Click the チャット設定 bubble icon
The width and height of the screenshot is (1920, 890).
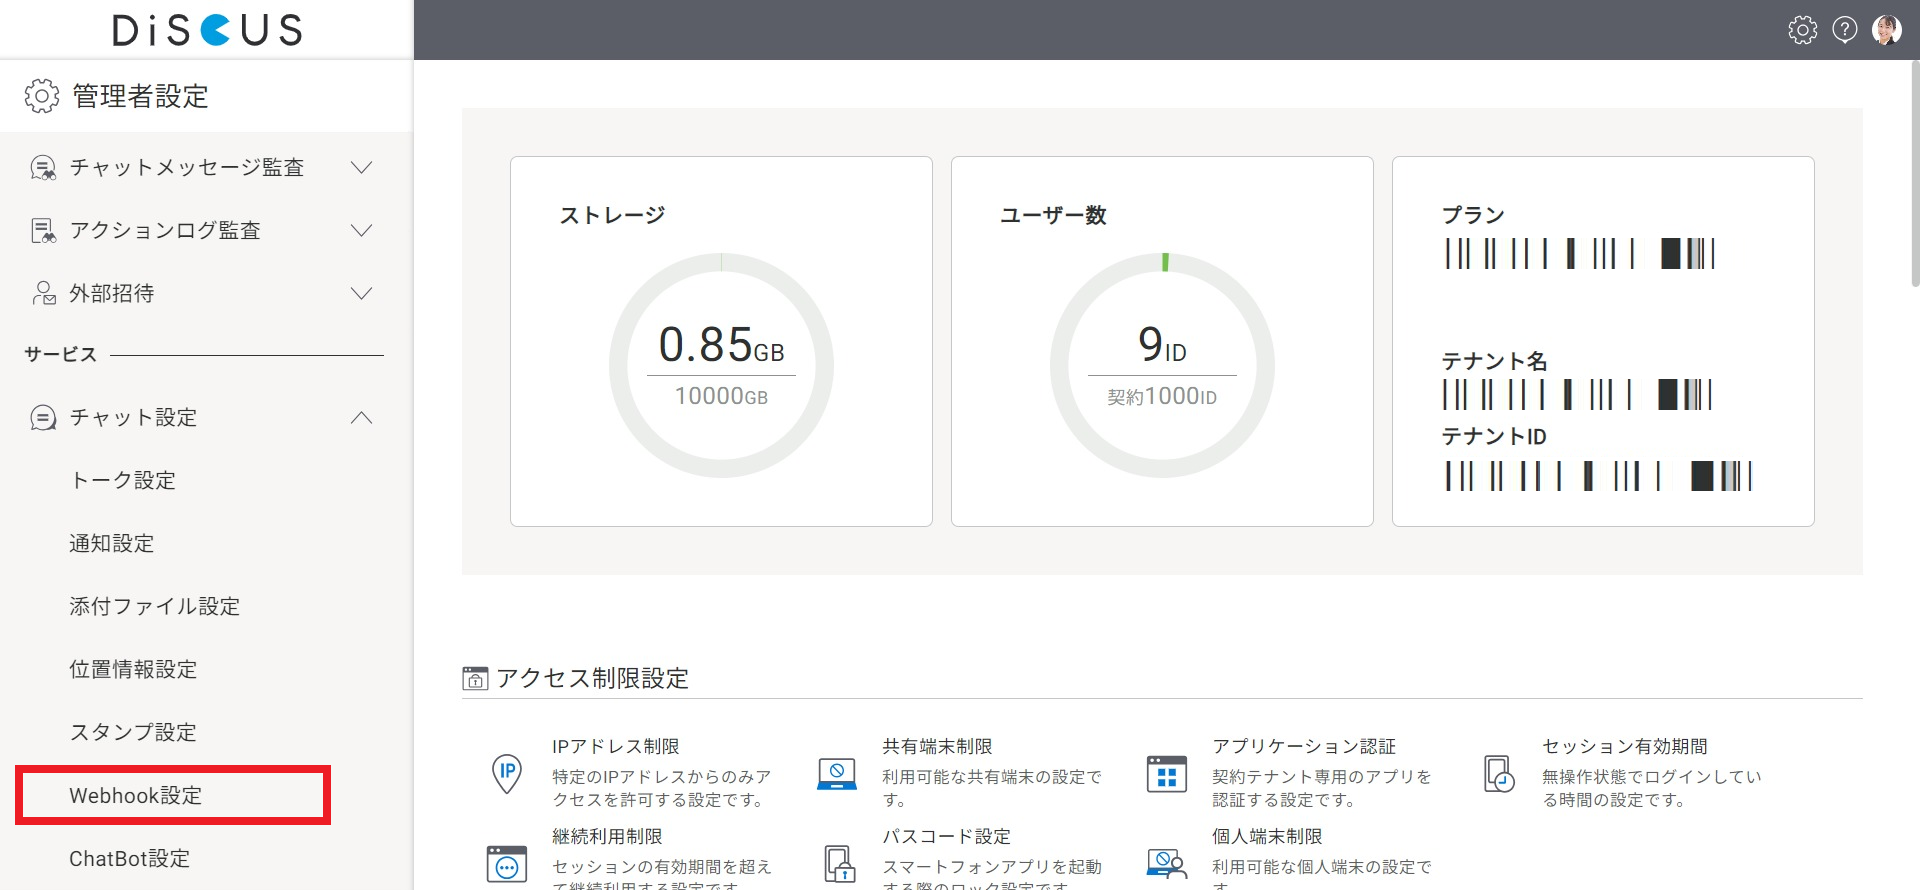[43, 417]
